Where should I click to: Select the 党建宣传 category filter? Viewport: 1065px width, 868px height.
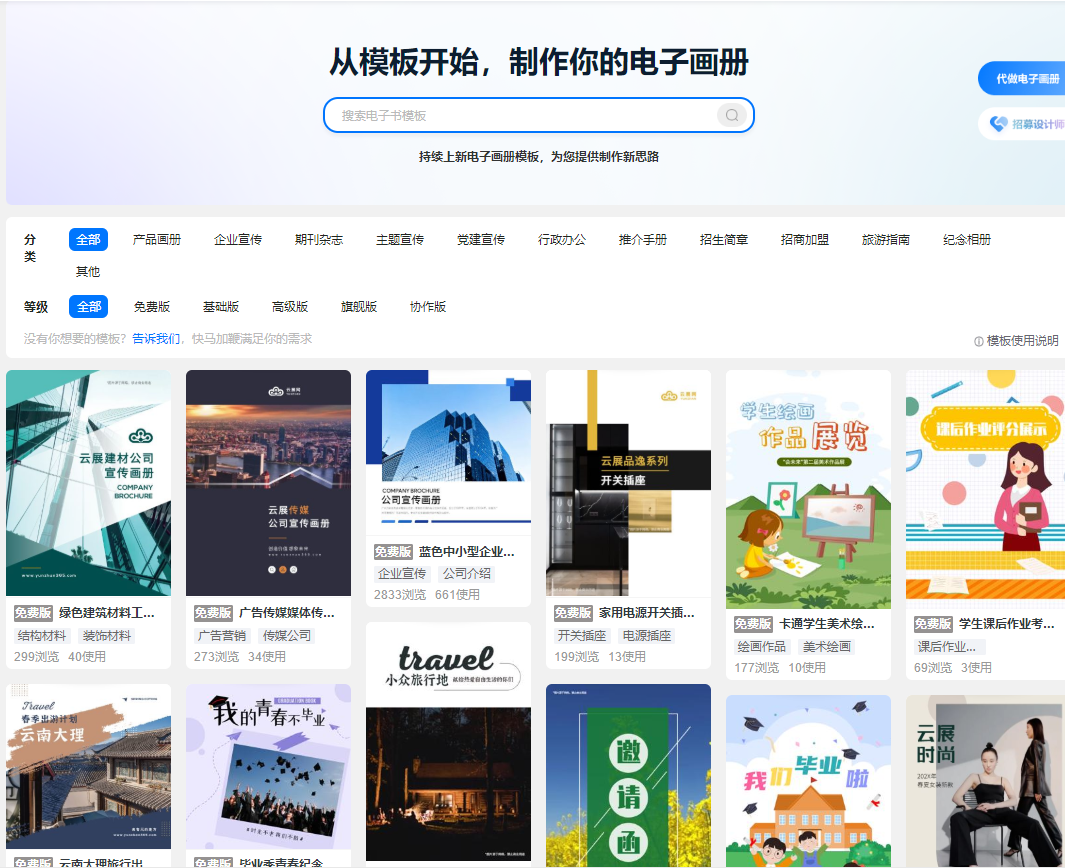coord(480,240)
